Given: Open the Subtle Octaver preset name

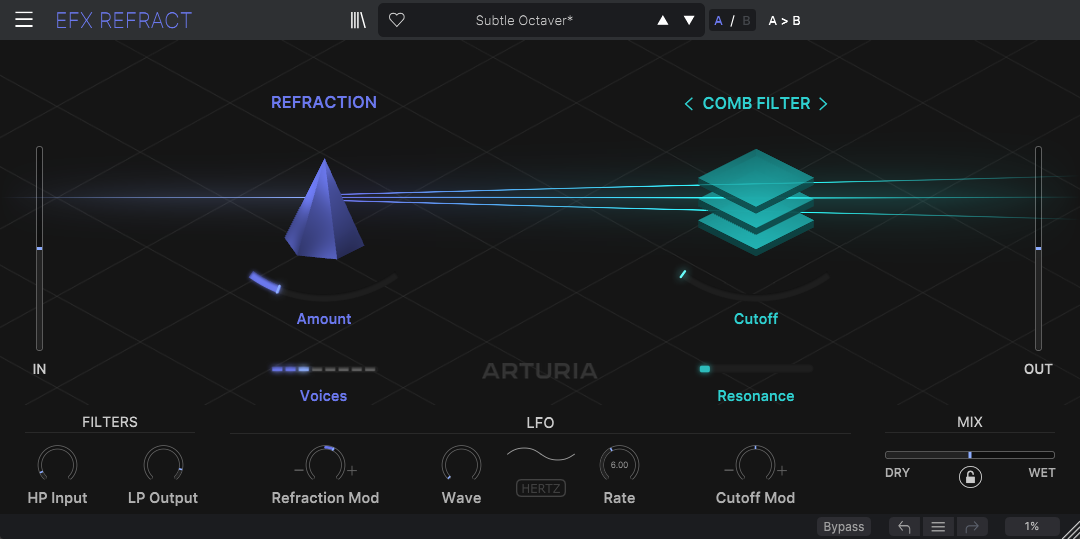Looking at the screenshot, I should [x=524, y=20].
